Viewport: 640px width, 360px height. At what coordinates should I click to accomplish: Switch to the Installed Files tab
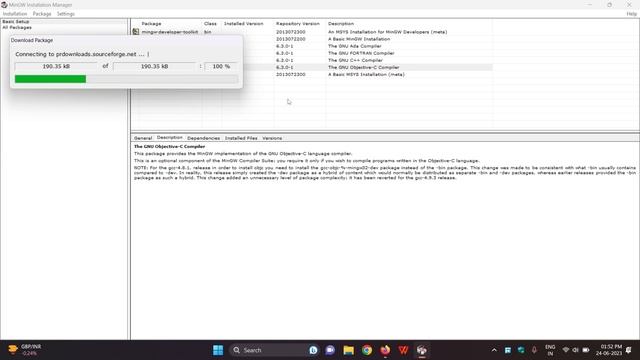click(x=241, y=138)
